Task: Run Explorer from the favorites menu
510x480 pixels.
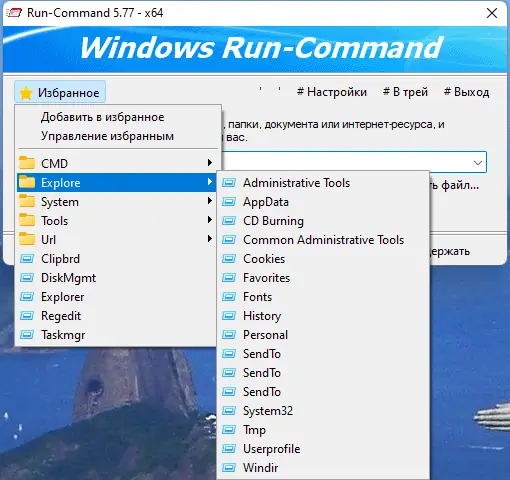Action: (116, 297)
